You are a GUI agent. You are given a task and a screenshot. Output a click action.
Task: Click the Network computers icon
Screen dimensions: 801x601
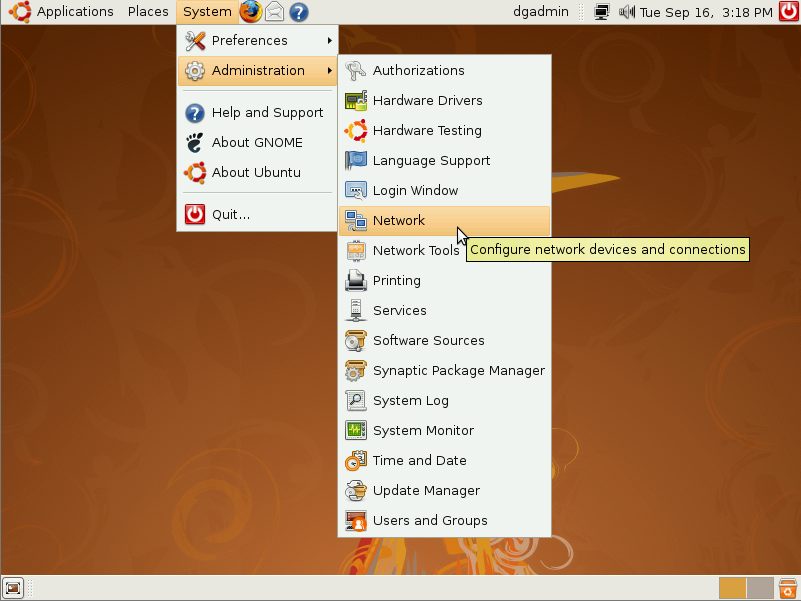point(356,221)
